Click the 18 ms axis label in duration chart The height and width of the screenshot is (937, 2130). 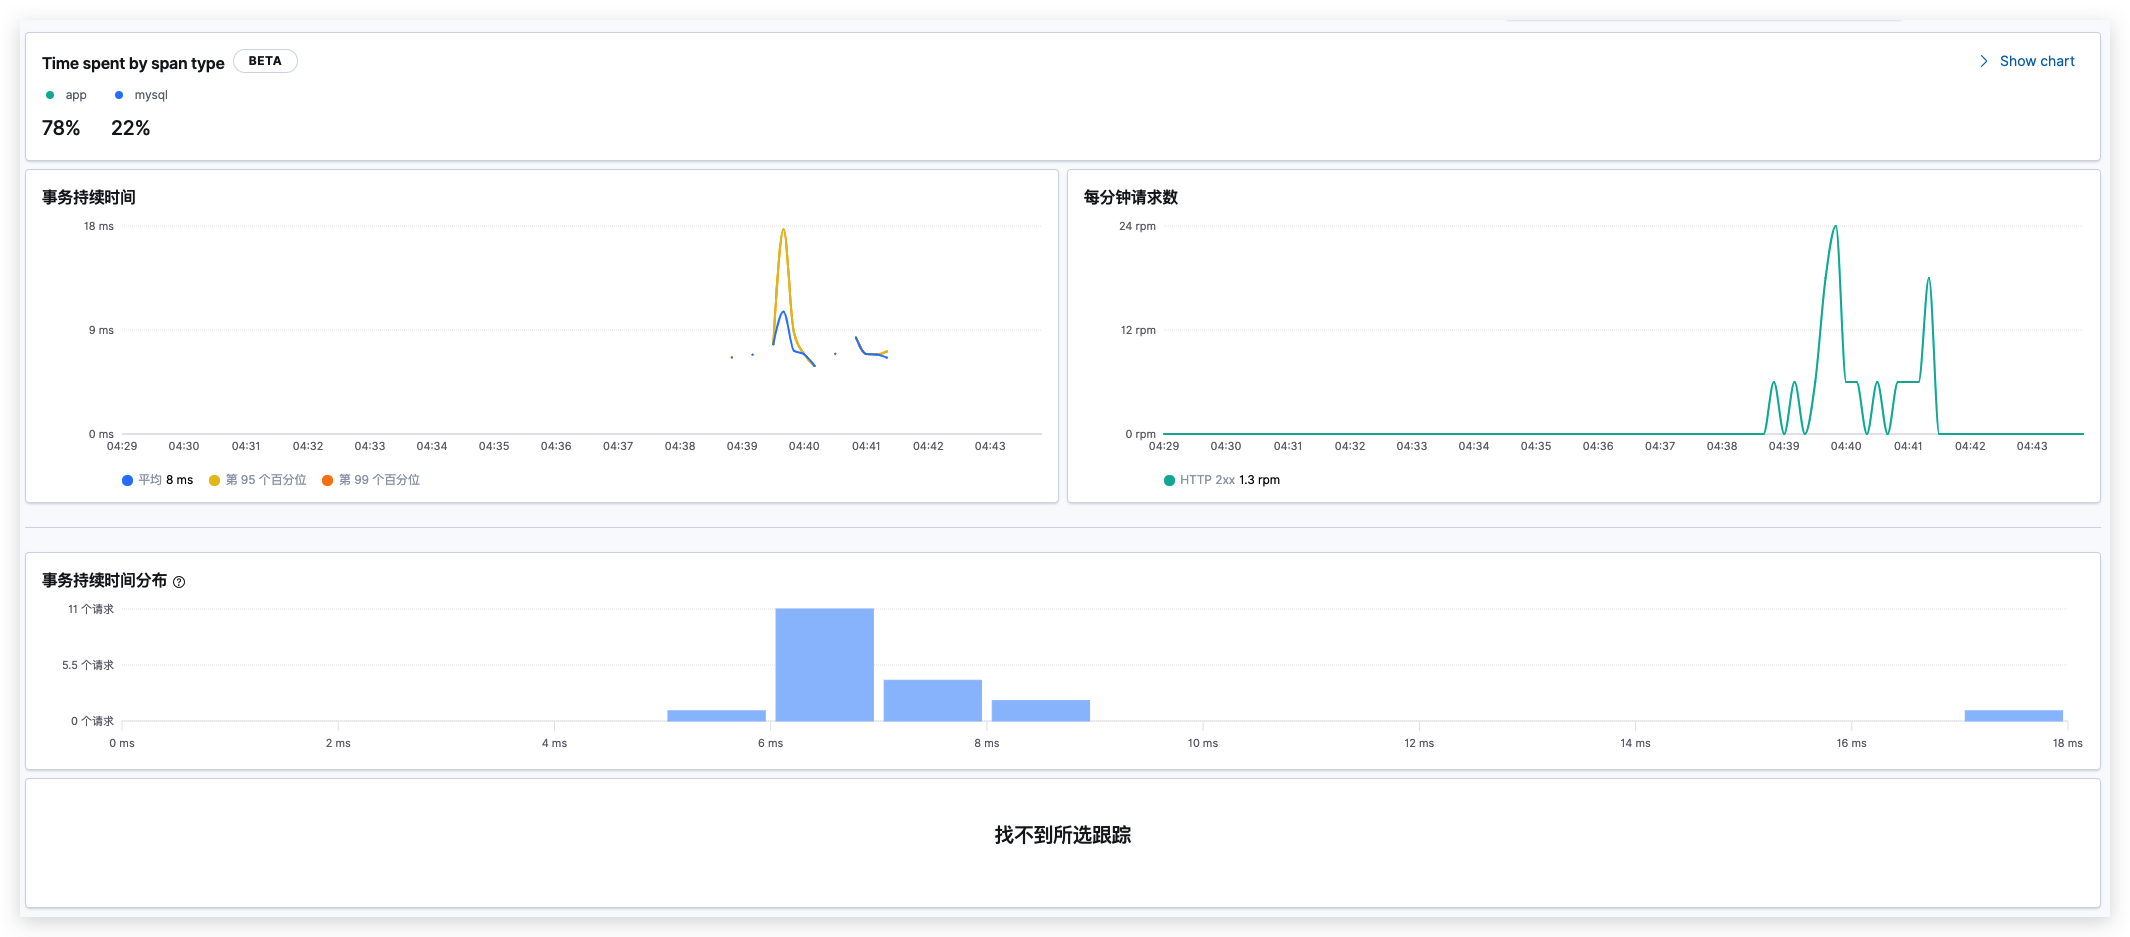tap(99, 226)
